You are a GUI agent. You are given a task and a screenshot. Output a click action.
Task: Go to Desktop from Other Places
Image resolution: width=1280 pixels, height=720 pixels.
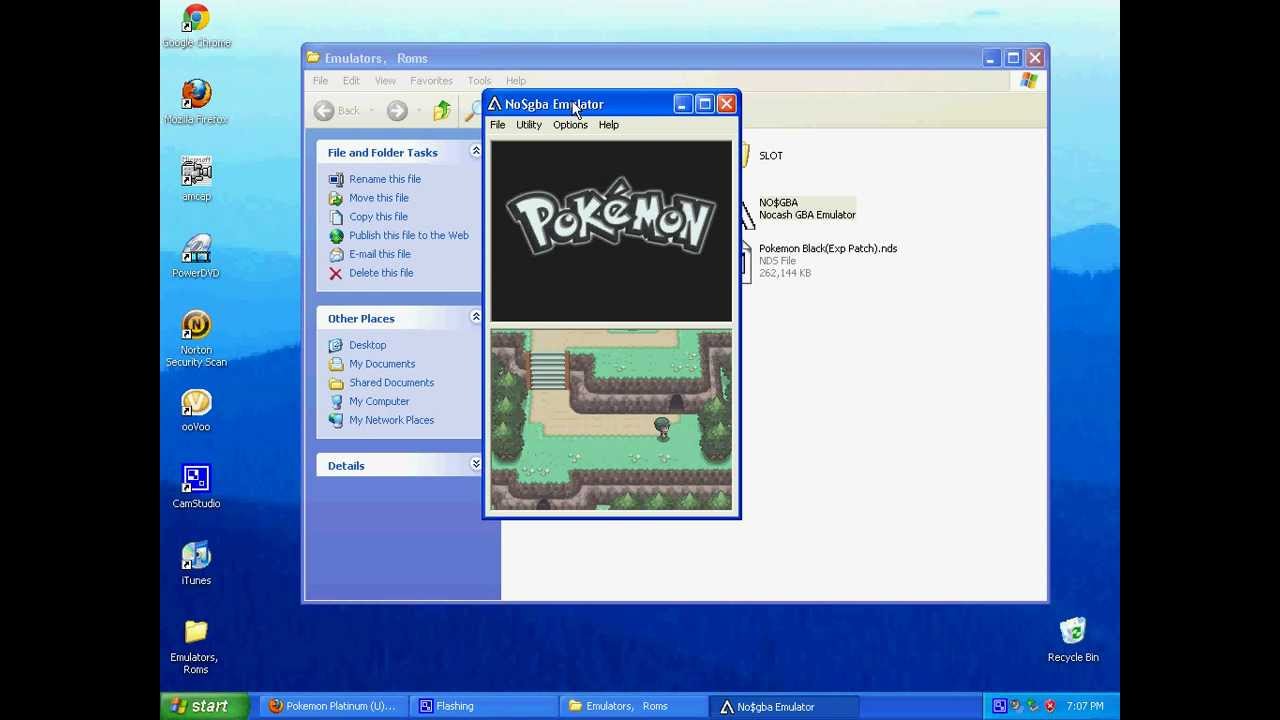click(x=368, y=345)
